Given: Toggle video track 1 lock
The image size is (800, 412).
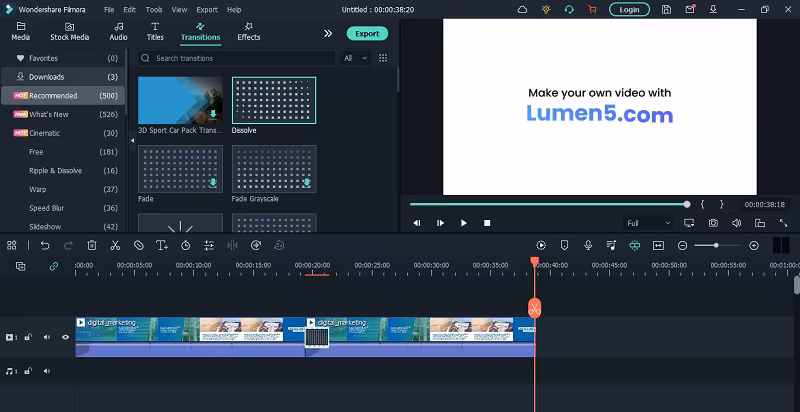Looking at the screenshot, I should coord(28,337).
